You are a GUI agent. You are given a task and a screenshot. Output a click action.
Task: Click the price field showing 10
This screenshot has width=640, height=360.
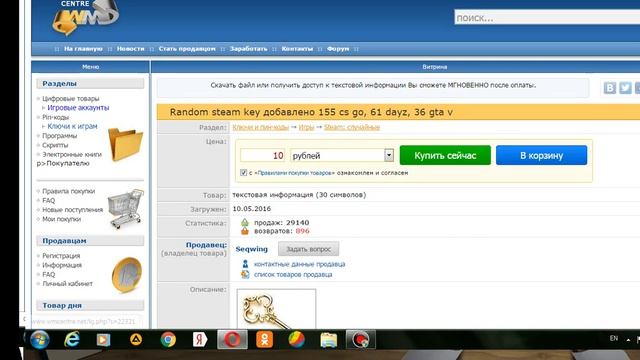[262, 155]
